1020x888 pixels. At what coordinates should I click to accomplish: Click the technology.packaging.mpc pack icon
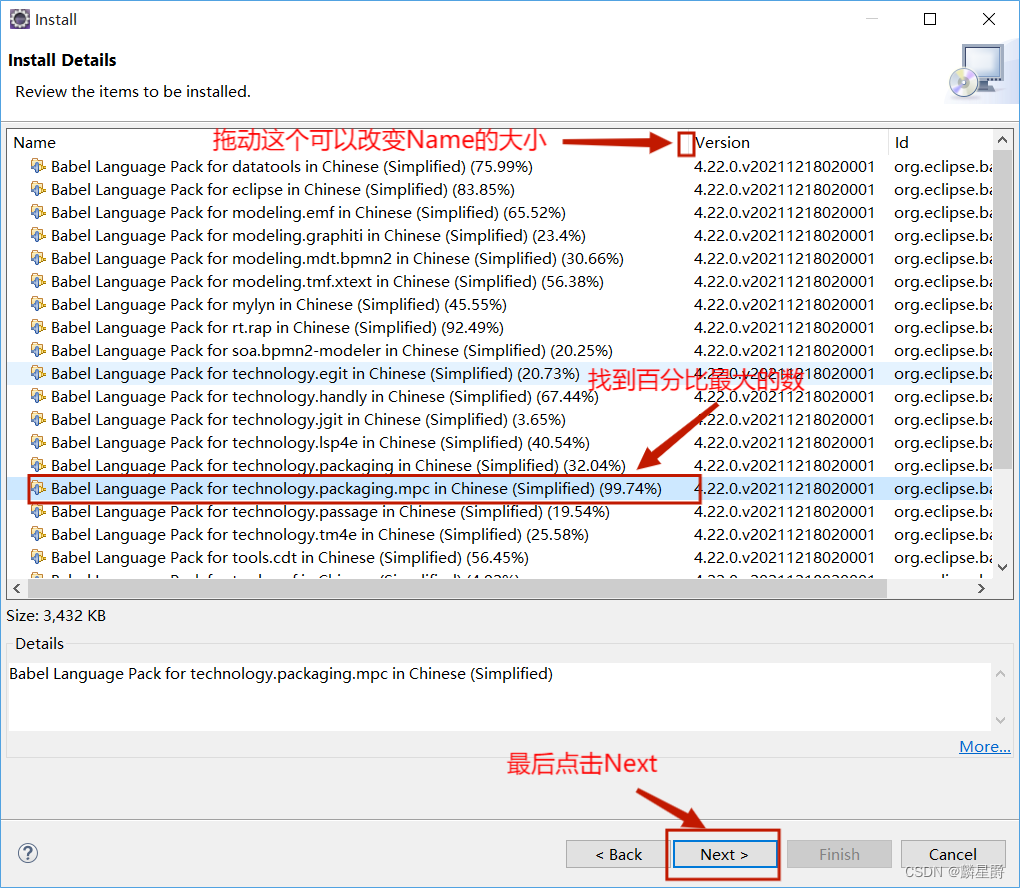click(x=38, y=488)
